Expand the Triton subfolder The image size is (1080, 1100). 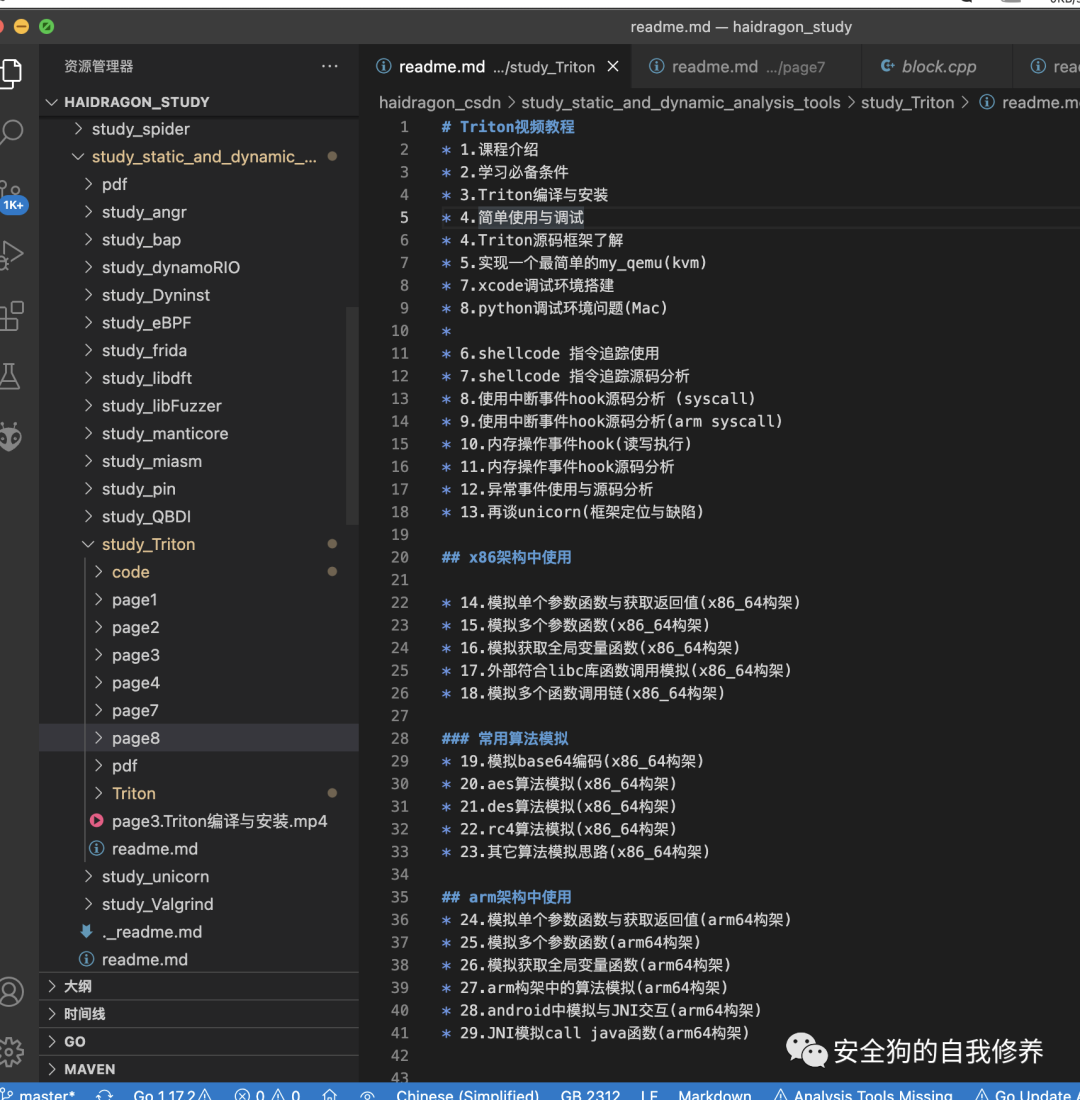(x=199, y=793)
